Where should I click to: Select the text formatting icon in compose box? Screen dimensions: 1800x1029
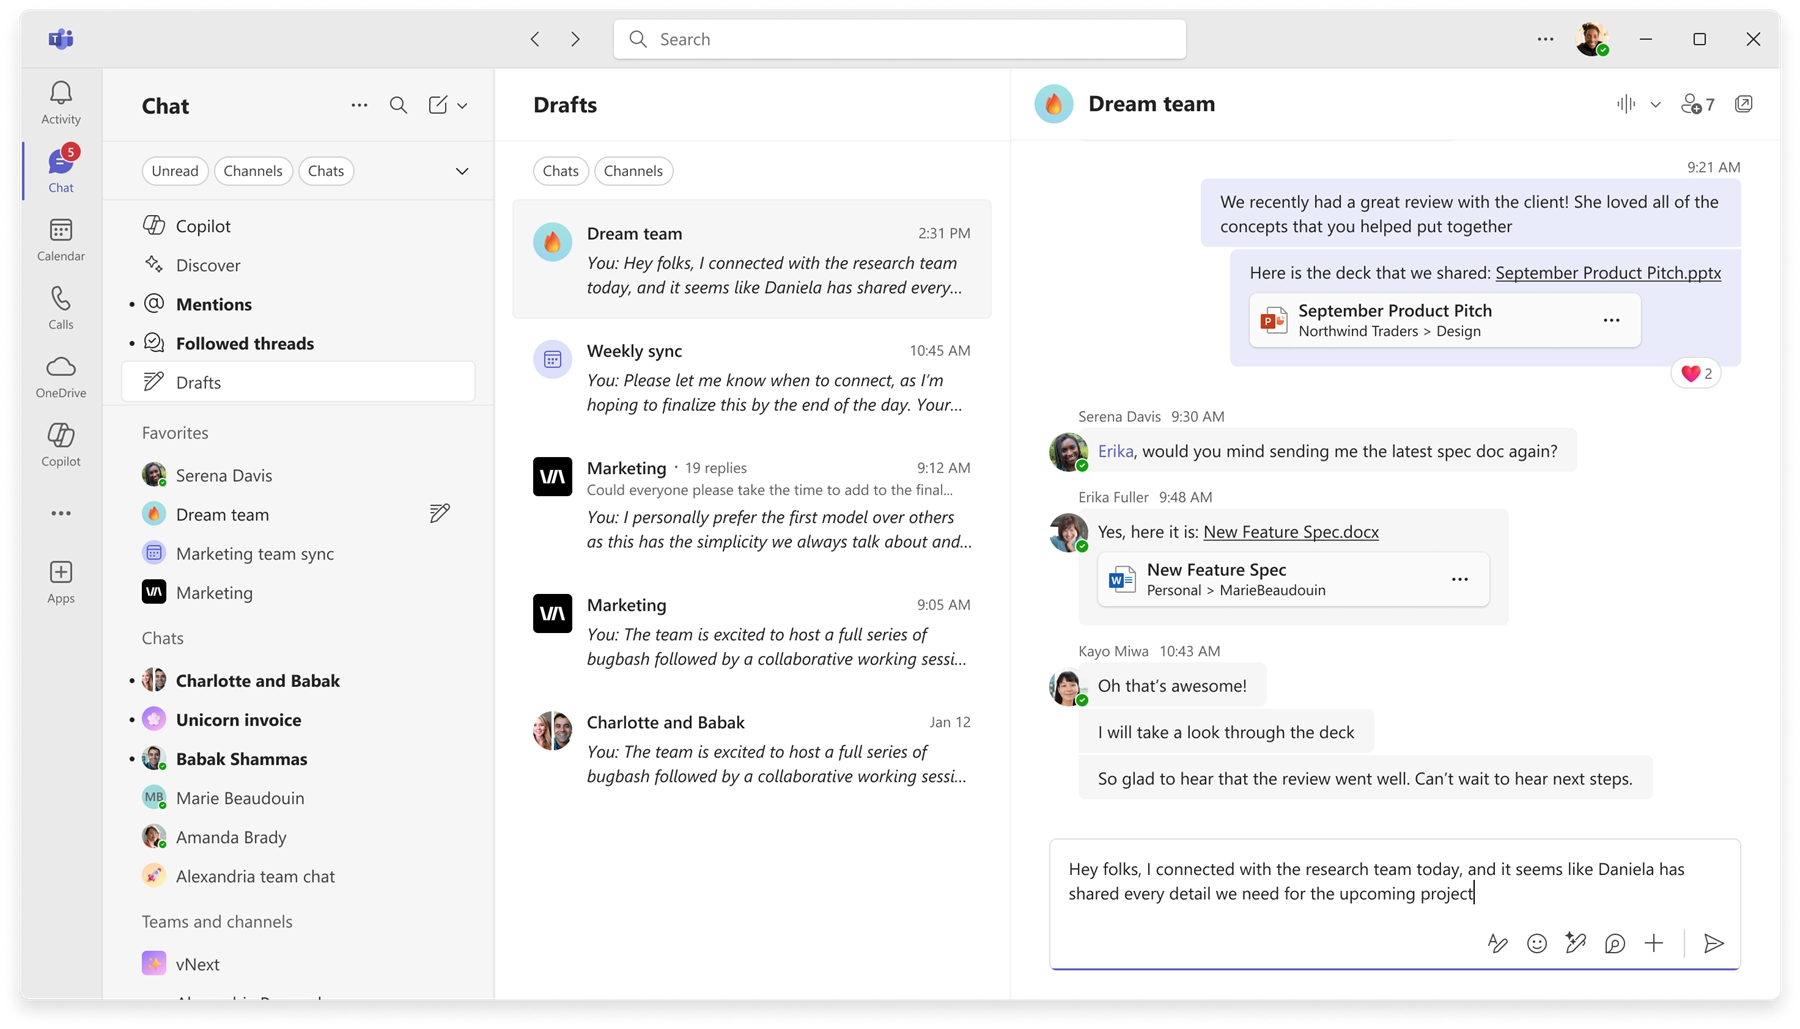click(1497, 943)
